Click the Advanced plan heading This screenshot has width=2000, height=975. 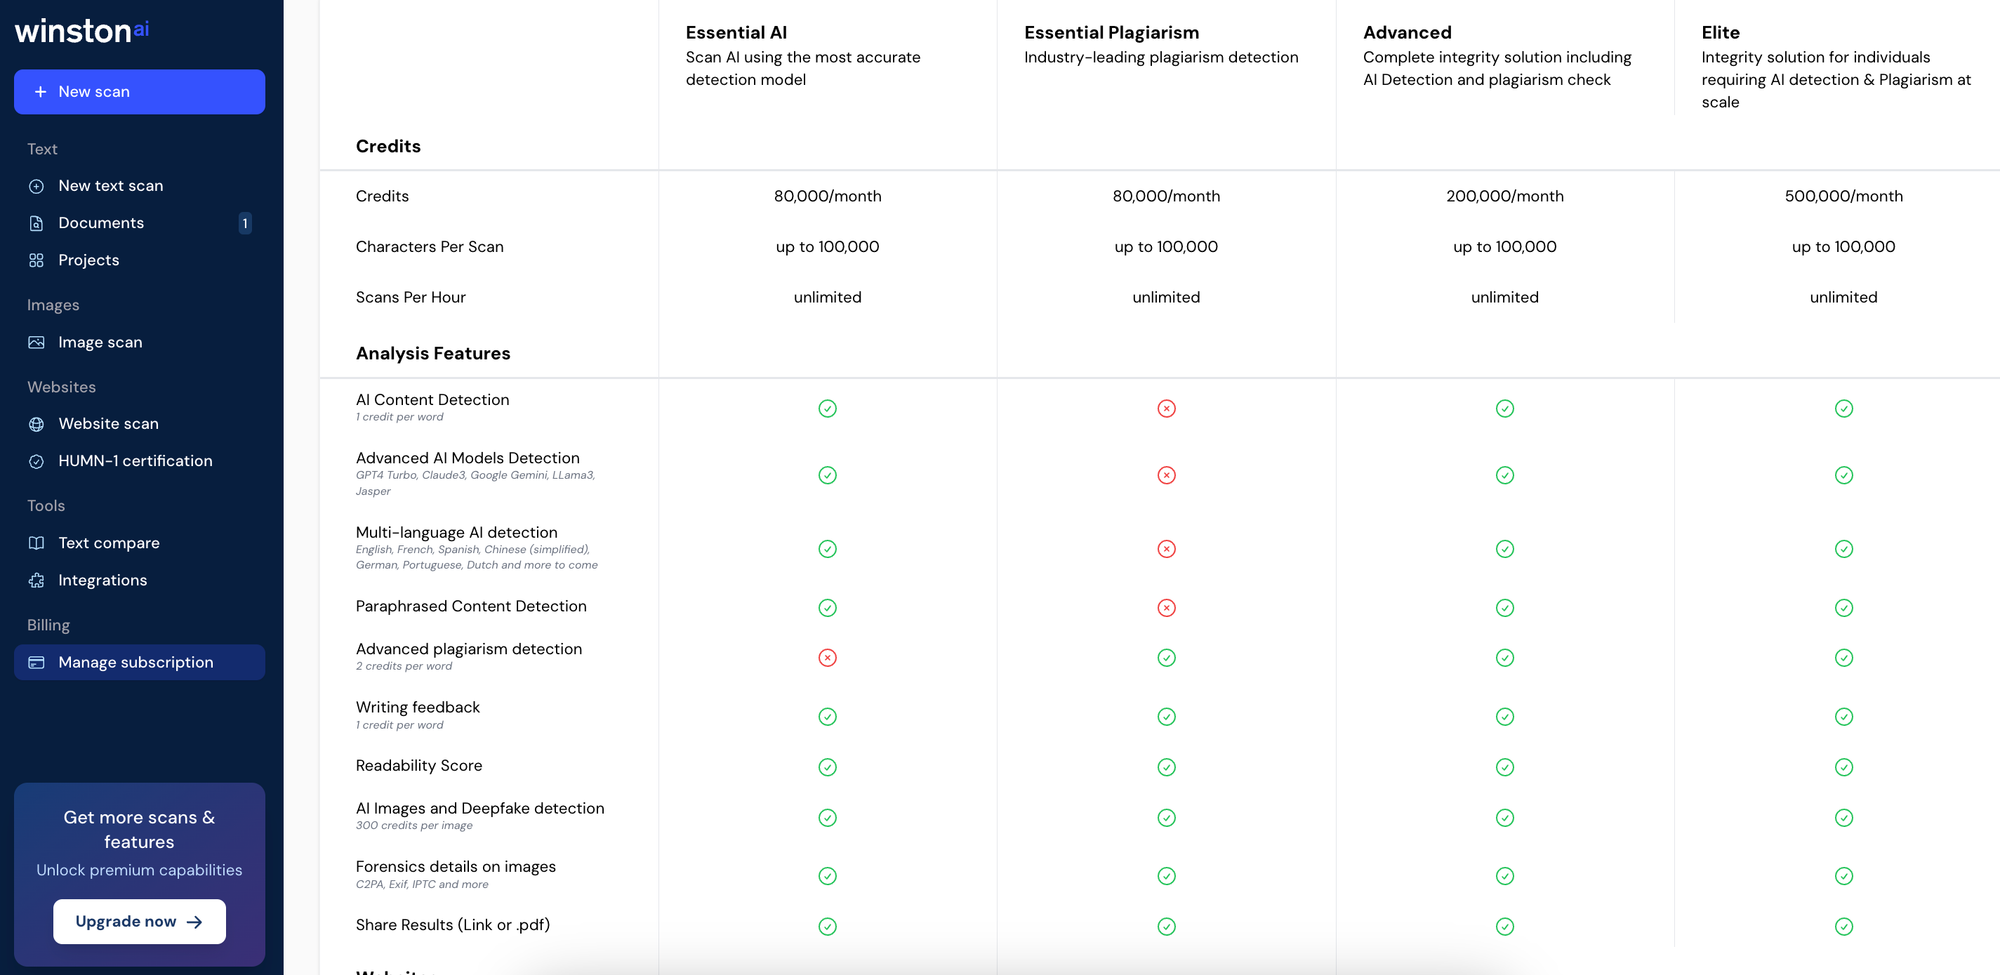[x=1407, y=33]
